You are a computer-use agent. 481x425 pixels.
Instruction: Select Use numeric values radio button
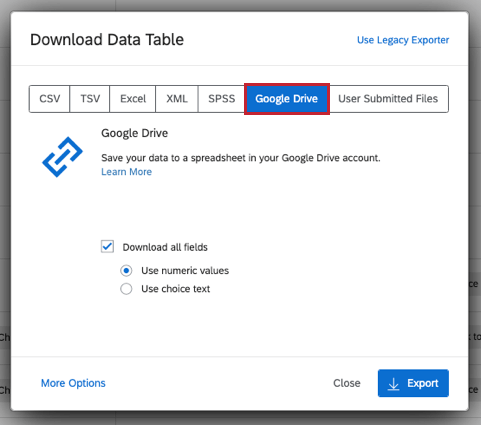coord(126,271)
